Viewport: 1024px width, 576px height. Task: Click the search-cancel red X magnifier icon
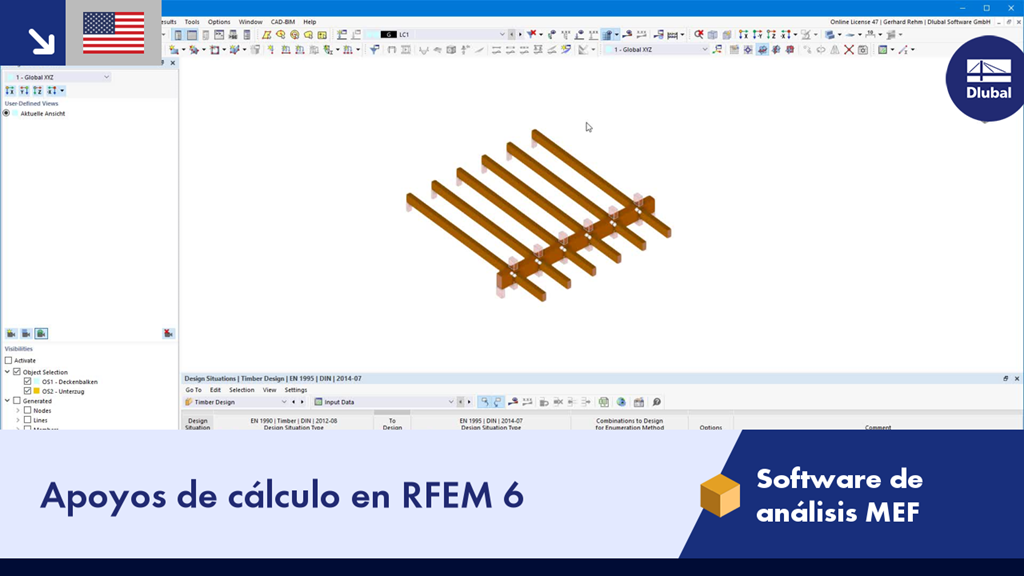tap(699, 35)
